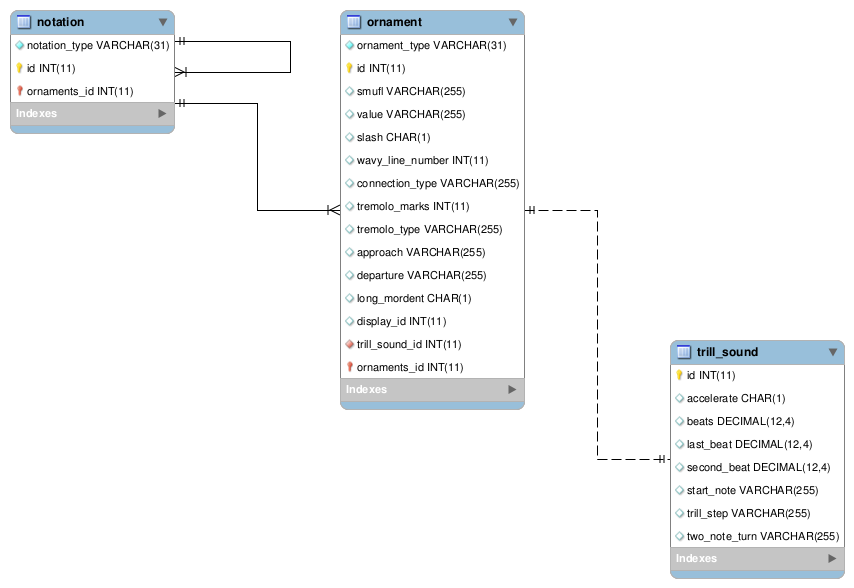Click the ornament table icon in header
The width and height of the screenshot is (854, 588).
click(354, 22)
